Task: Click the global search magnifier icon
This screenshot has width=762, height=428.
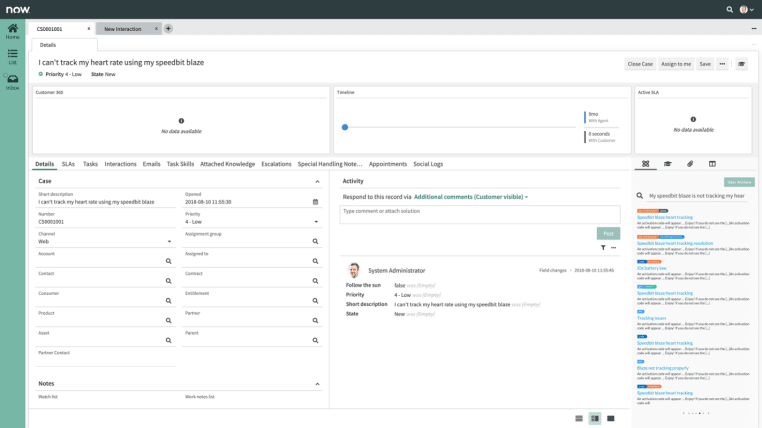Action: pyautogui.click(x=730, y=9)
